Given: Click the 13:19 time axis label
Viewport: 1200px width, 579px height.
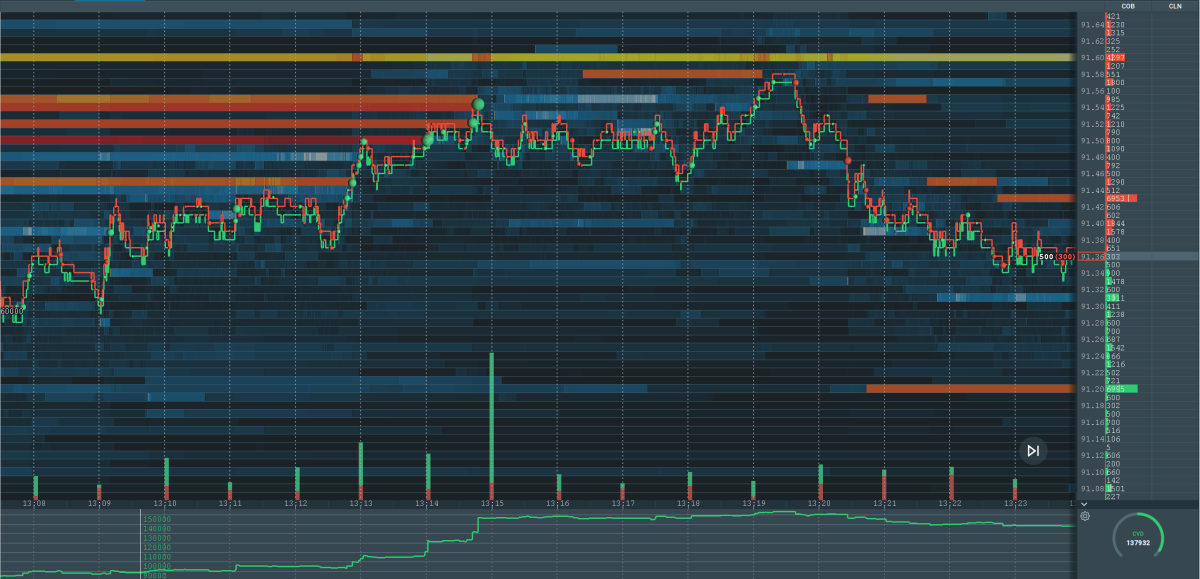Looking at the screenshot, I should pos(753,504).
